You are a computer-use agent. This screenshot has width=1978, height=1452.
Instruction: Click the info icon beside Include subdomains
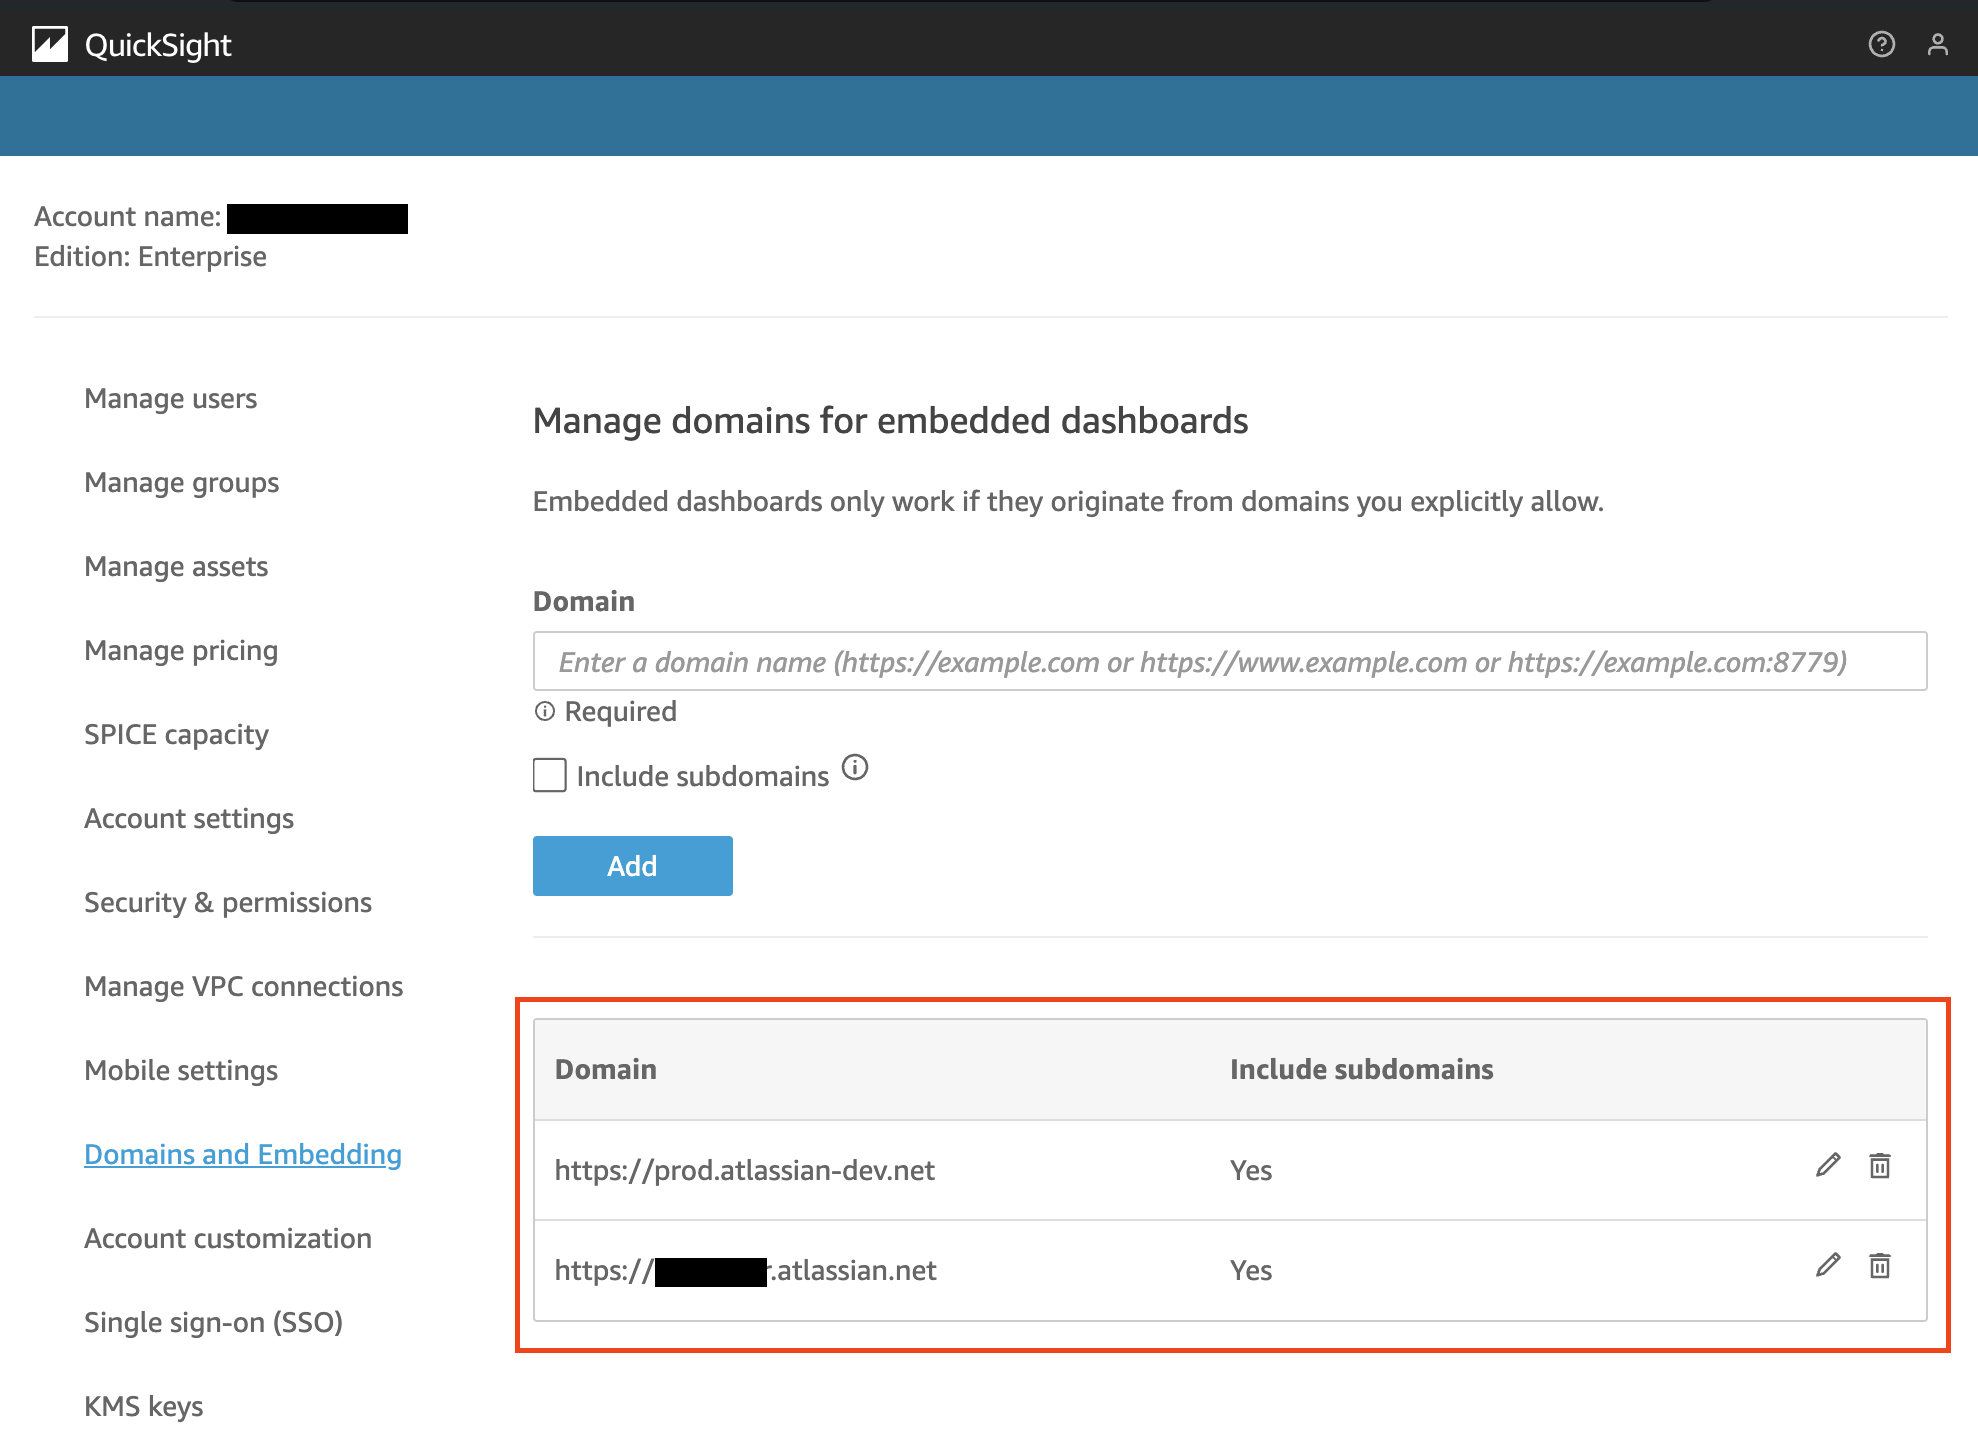click(855, 768)
